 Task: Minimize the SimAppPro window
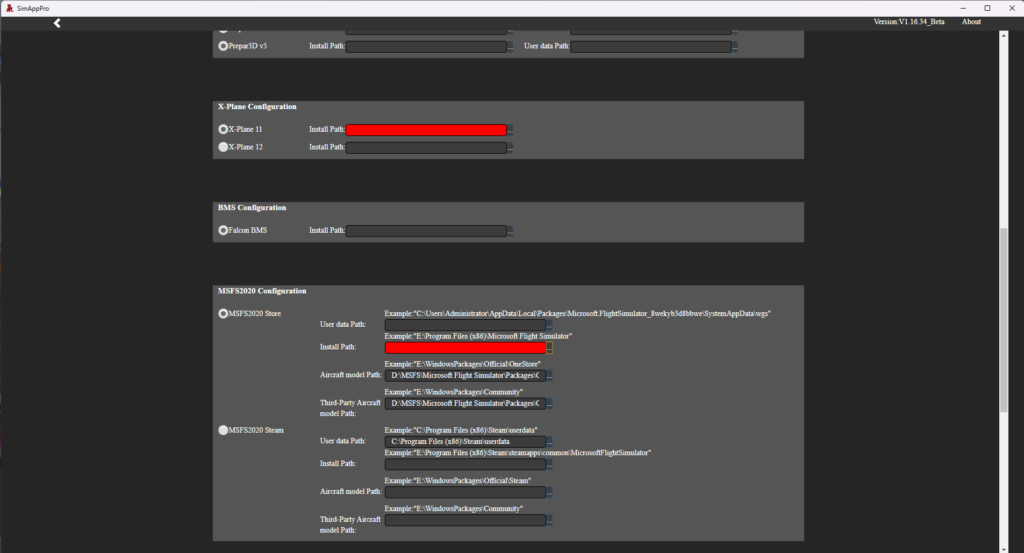click(x=963, y=8)
